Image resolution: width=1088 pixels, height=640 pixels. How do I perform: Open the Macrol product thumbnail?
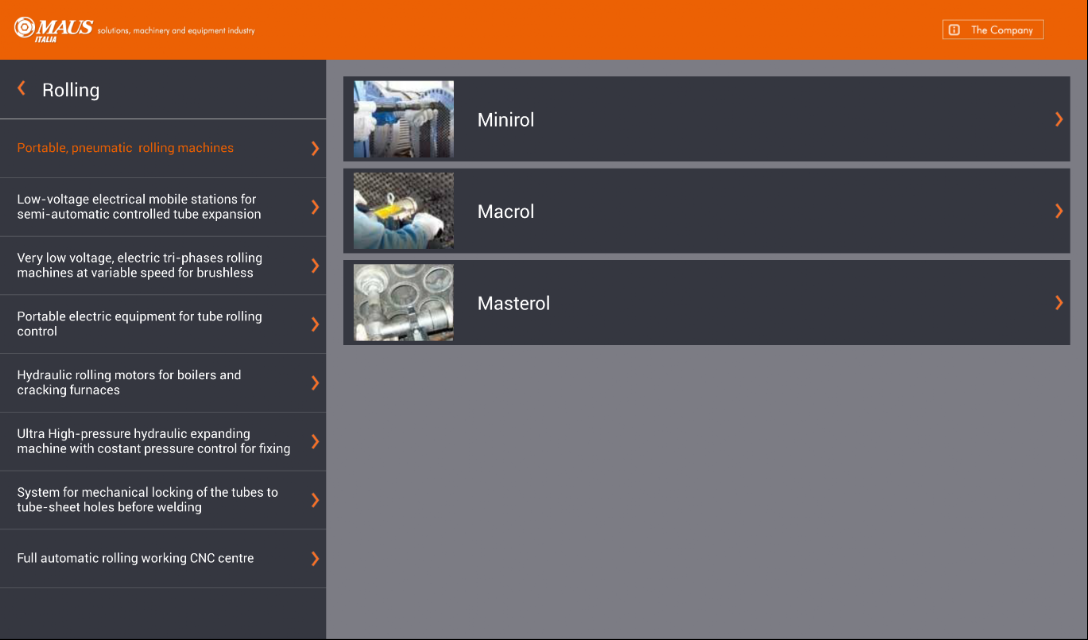[404, 211]
